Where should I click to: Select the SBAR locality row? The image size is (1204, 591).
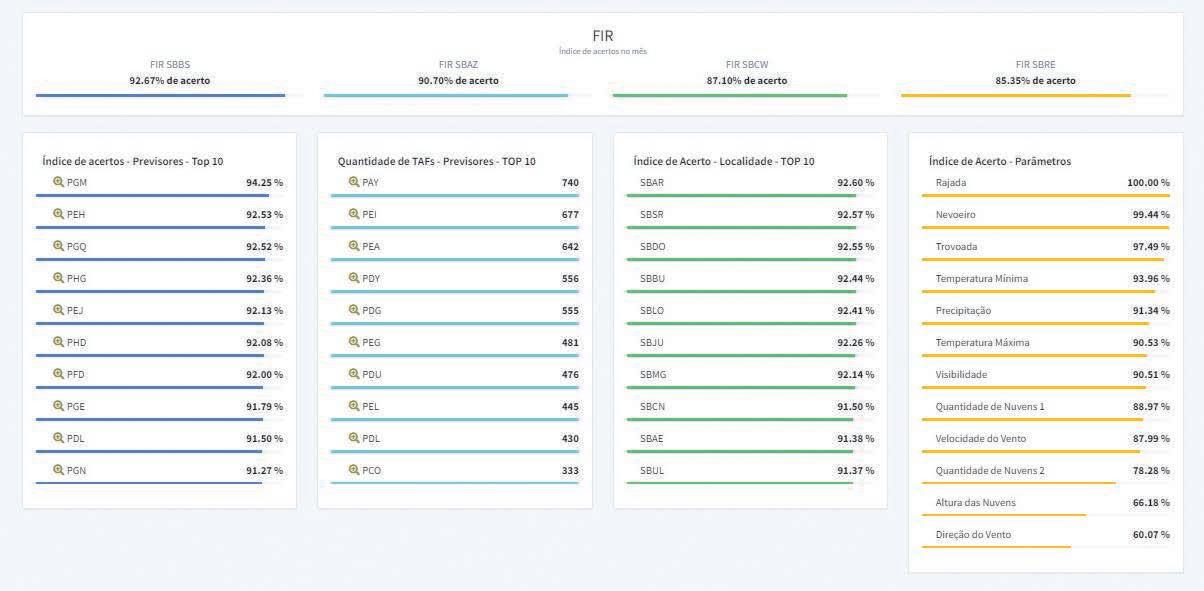(x=751, y=185)
